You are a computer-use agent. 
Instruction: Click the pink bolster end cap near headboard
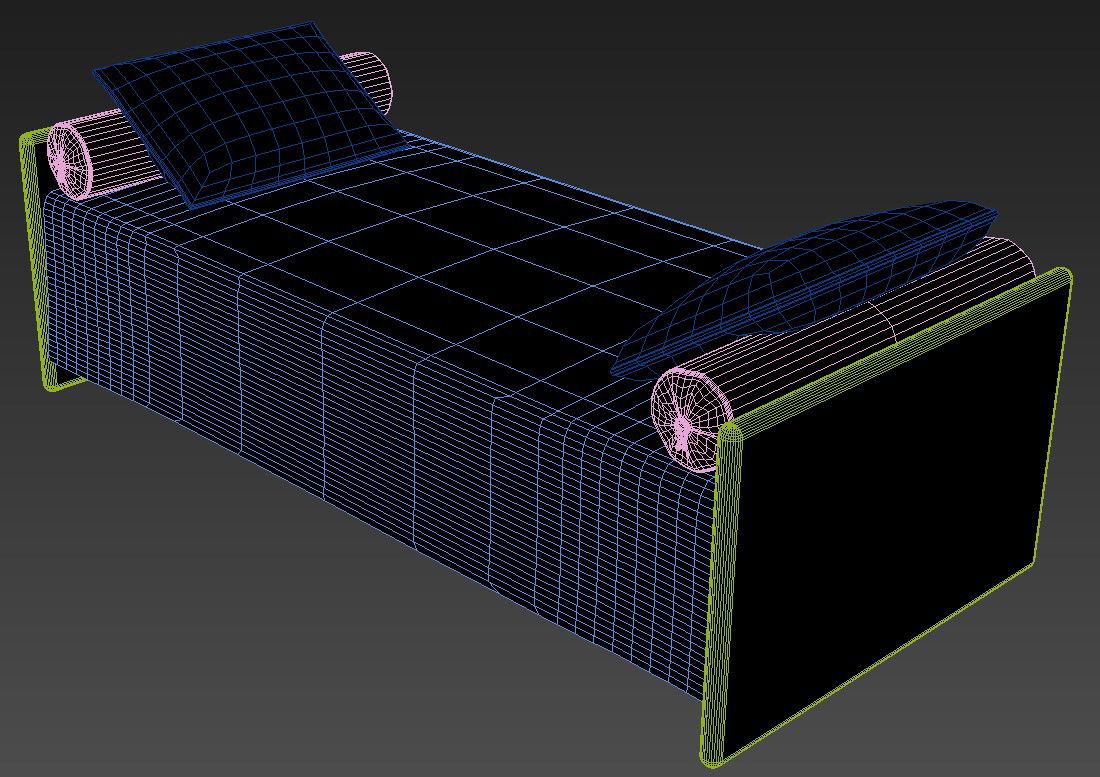click(69, 160)
